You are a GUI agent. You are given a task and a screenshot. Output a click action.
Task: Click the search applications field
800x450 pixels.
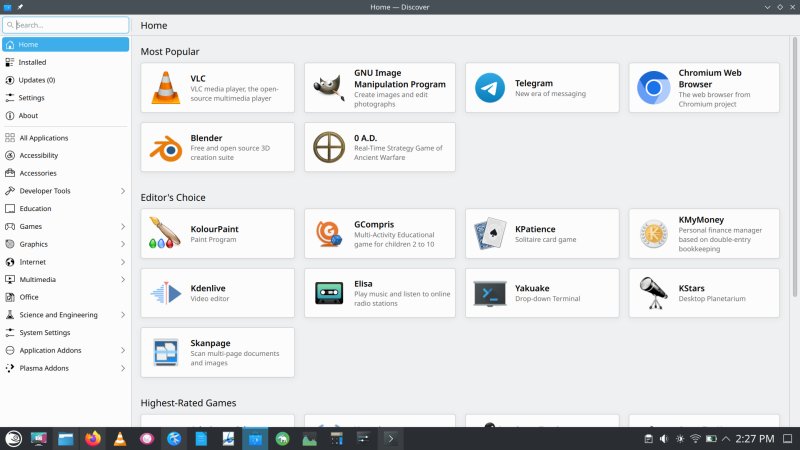coord(65,25)
